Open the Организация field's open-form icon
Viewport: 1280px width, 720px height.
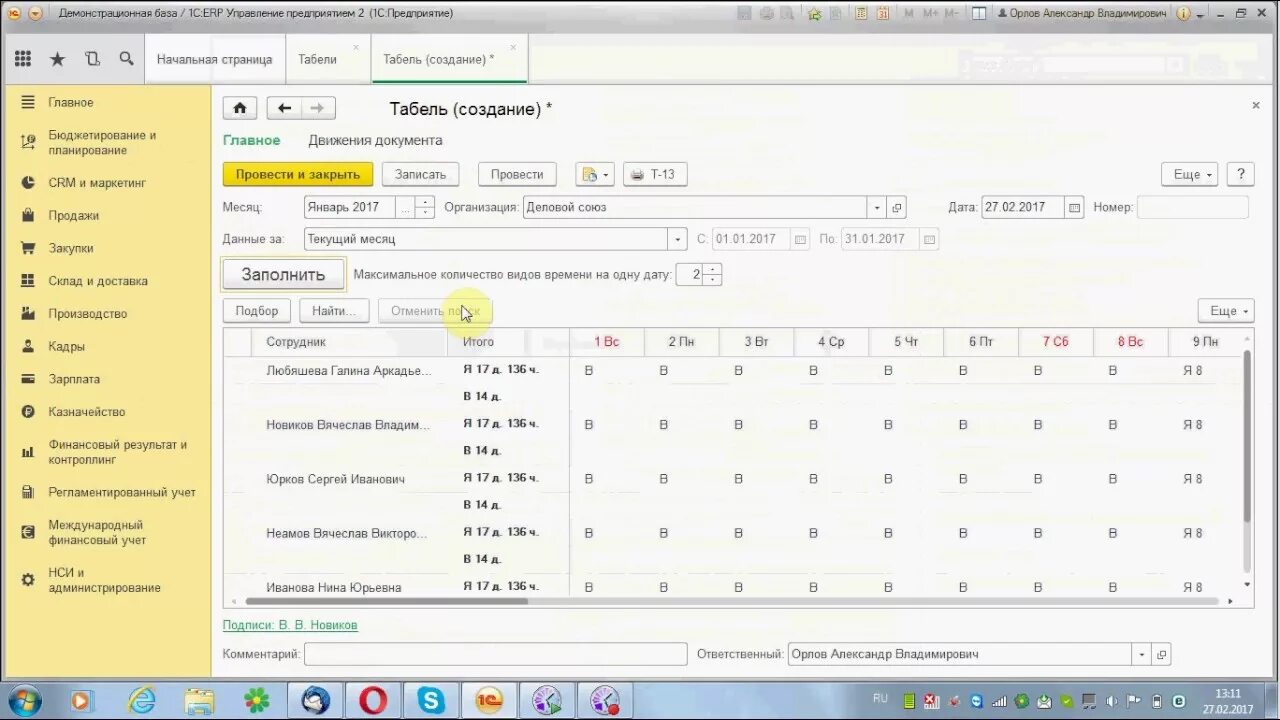(897, 207)
